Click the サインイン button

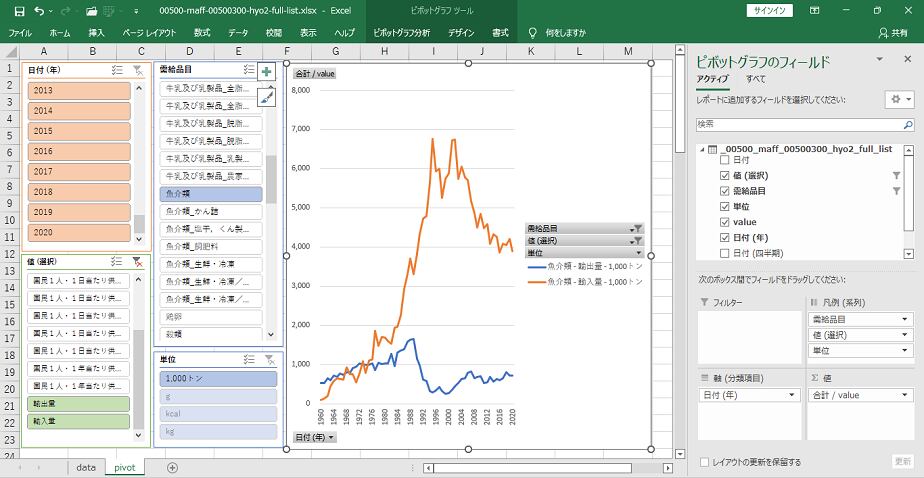click(x=770, y=10)
